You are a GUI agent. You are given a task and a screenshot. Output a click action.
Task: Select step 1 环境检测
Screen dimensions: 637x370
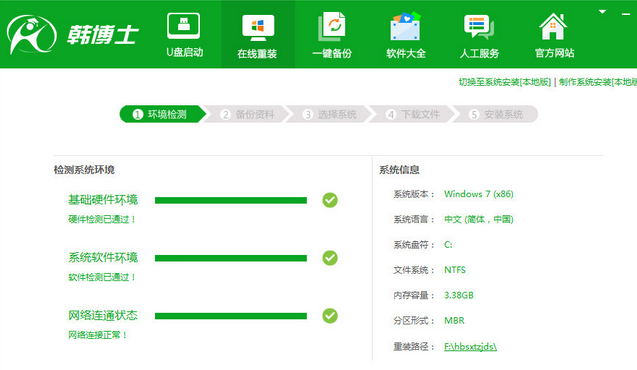point(162,114)
